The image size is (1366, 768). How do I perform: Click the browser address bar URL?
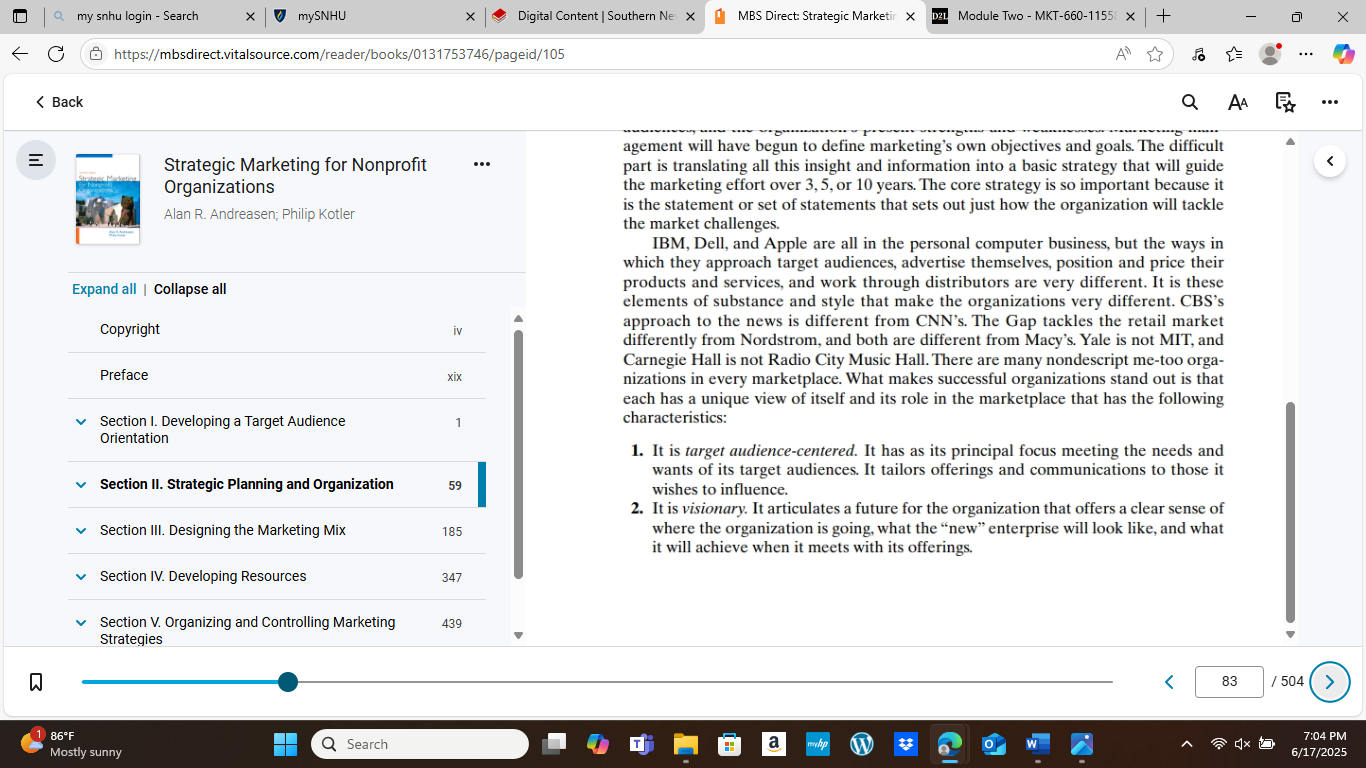pyautogui.click(x=340, y=54)
